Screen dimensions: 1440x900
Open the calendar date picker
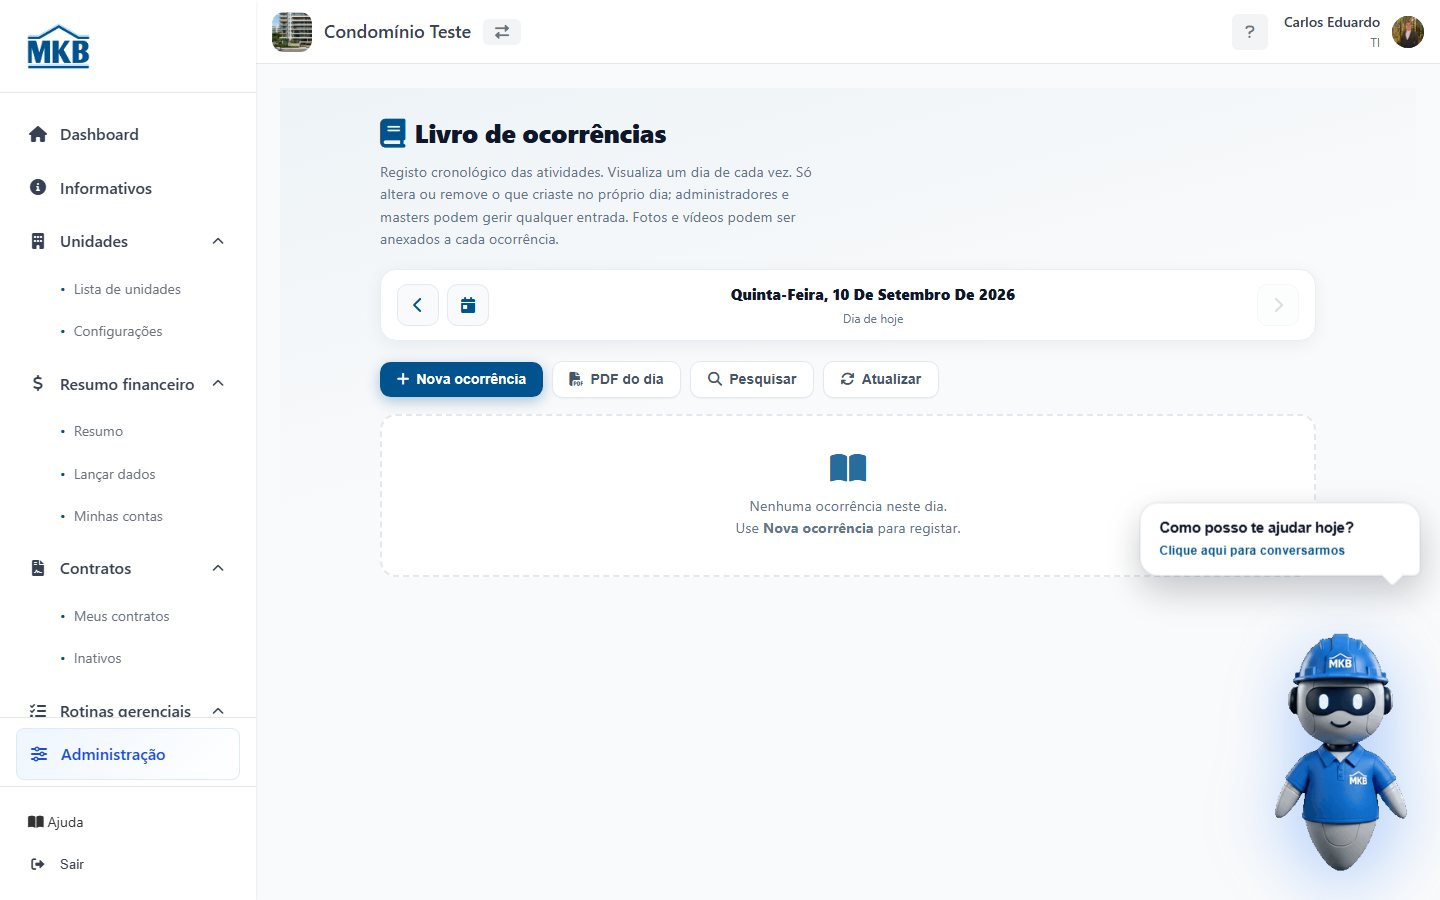pos(468,305)
